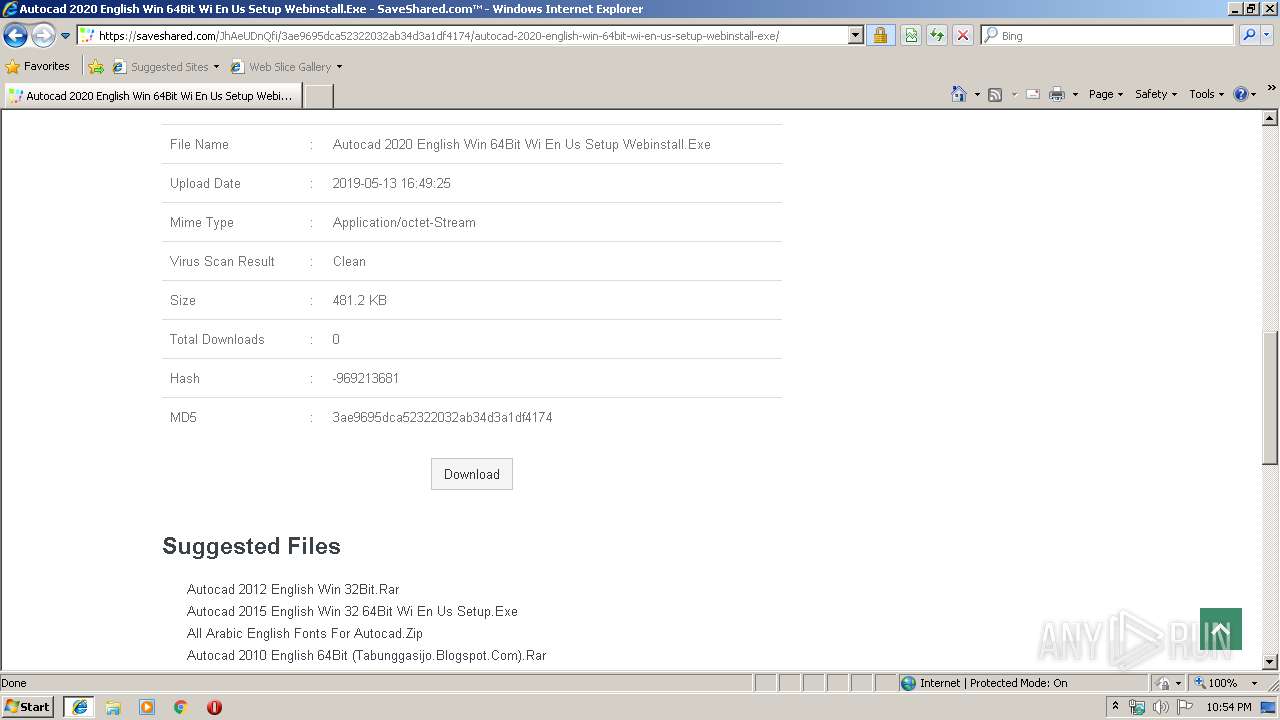Screen dimensions: 1280x720
Task: Expand command bar overflow chevron
Action: [x=1271, y=88]
